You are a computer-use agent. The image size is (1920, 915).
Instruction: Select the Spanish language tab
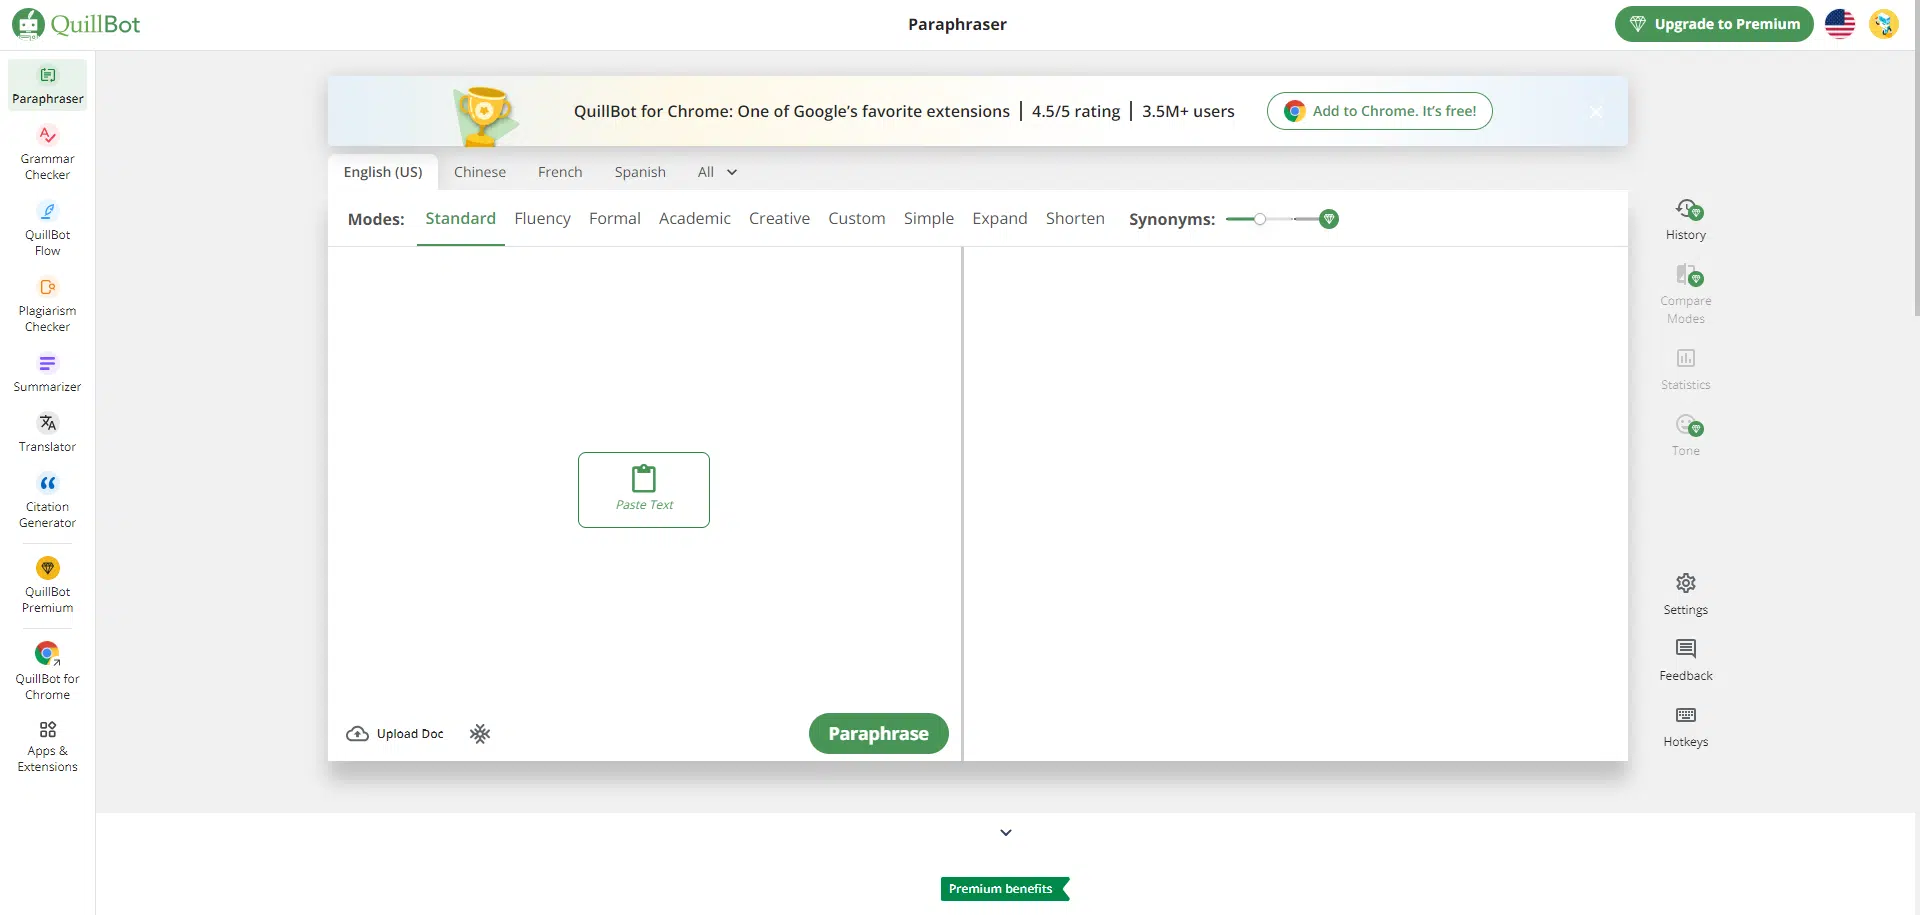tap(640, 172)
